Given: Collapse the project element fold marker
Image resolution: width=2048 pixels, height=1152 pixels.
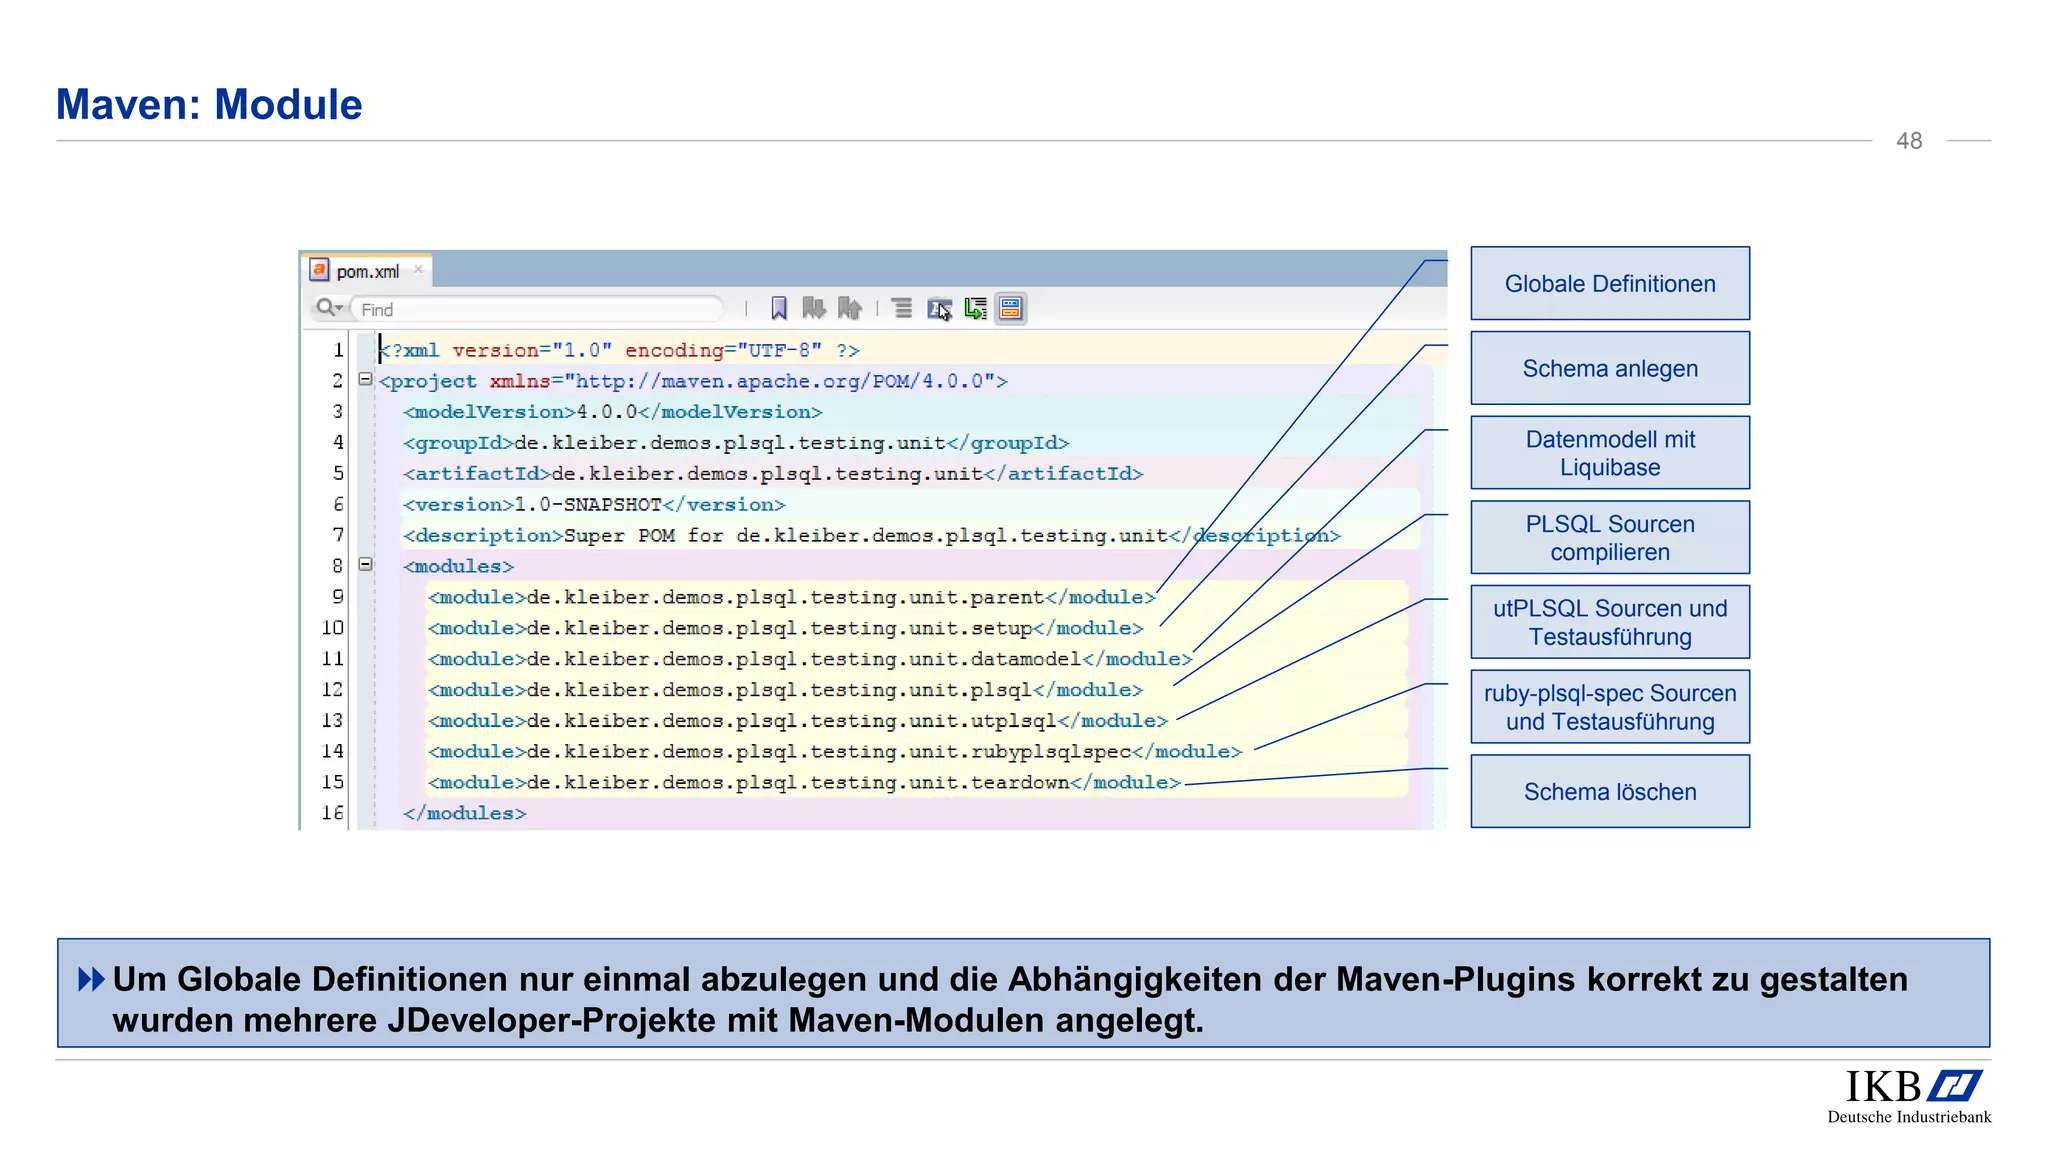Looking at the screenshot, I should (365, 380).
